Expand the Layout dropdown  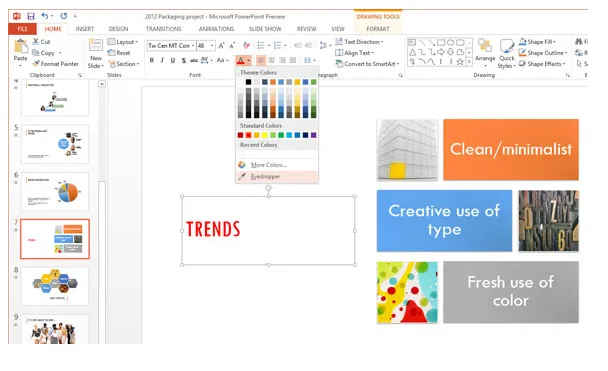tap(123, 41)
